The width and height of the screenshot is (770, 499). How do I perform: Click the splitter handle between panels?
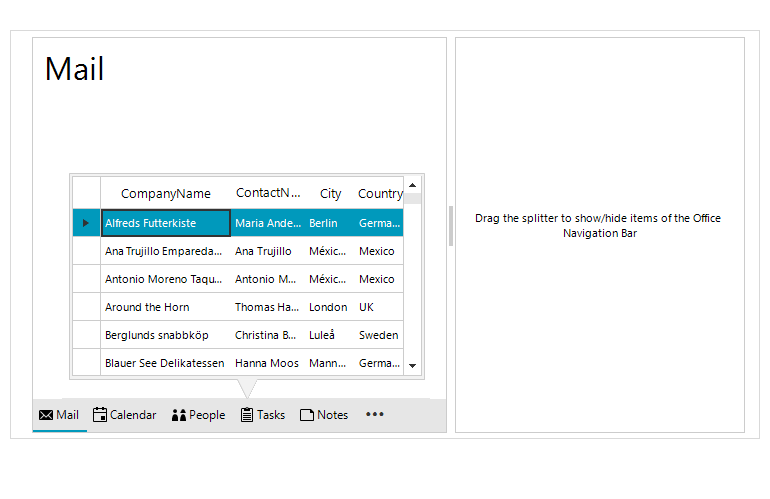(x=451, y=226)
